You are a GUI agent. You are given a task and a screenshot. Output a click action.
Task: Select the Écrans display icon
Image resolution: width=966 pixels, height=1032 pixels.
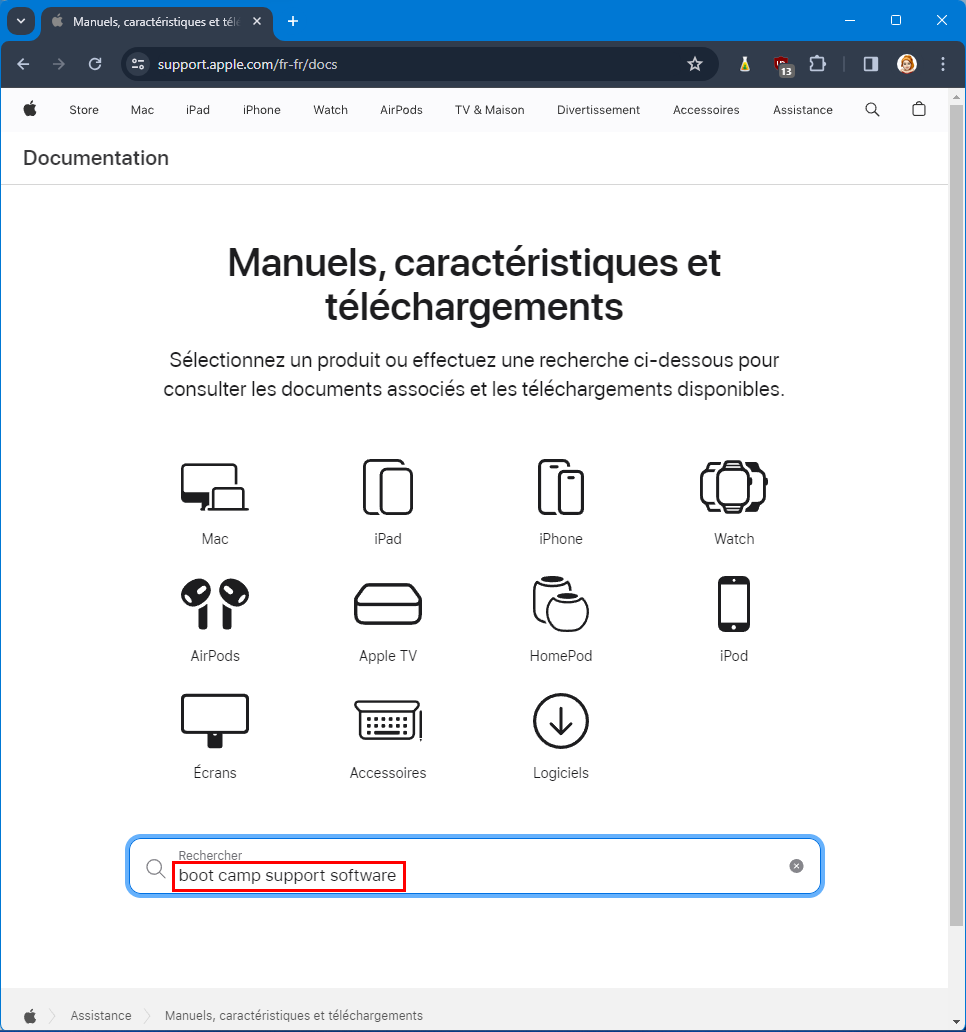215,721
